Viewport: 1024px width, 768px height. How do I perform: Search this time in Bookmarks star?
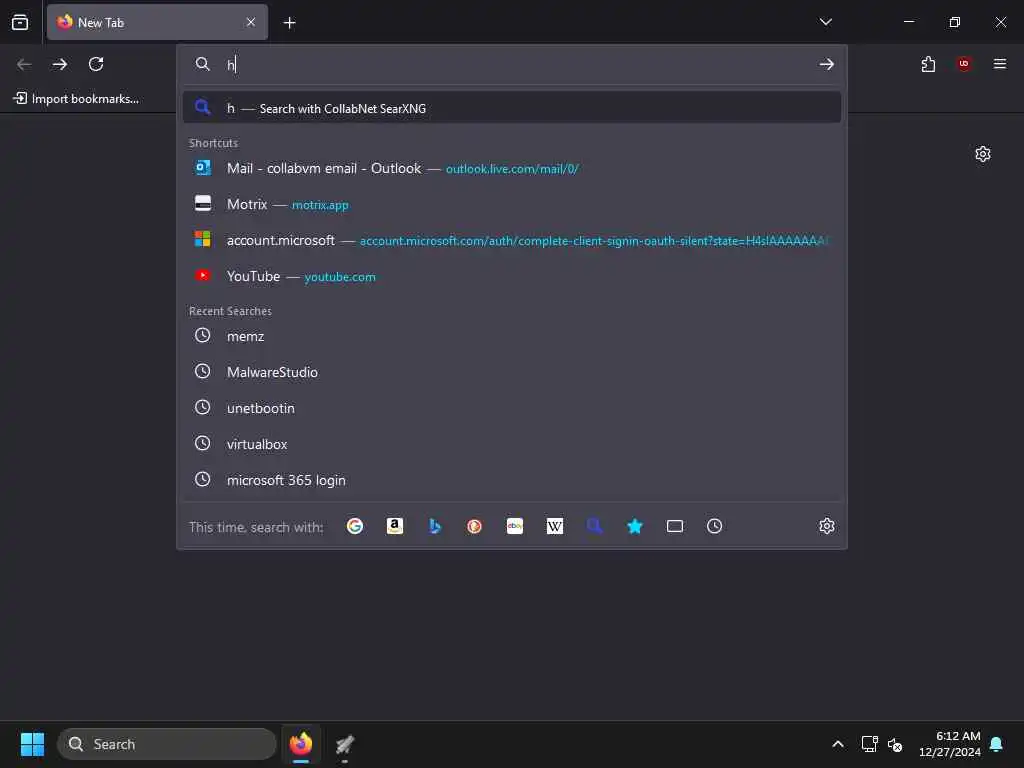(635, 526)
